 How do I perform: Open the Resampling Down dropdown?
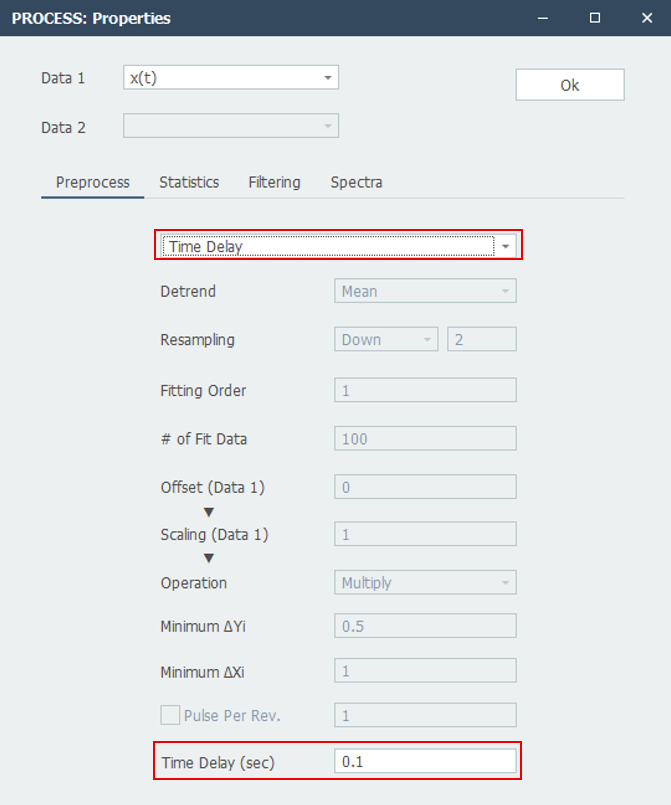386,339
